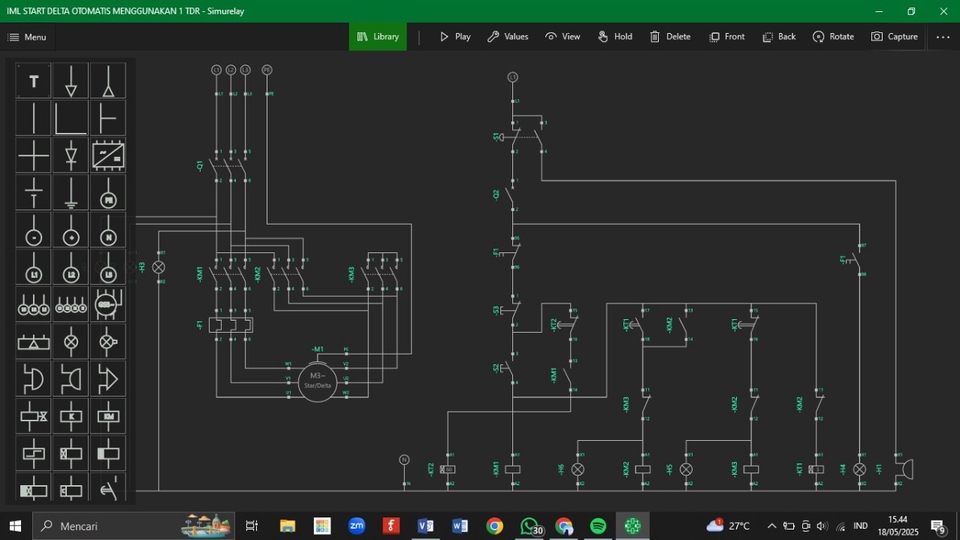Select the M1 Star/Delta motor on canvas

click(x=317, y=382)
